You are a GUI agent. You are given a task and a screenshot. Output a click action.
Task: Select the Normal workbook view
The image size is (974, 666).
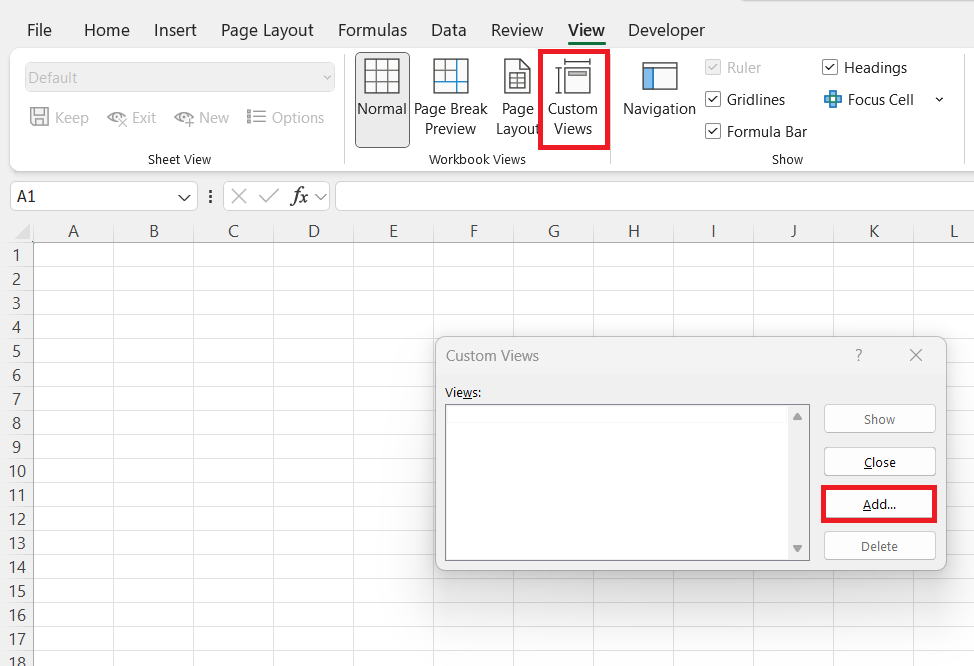point(382,99)
